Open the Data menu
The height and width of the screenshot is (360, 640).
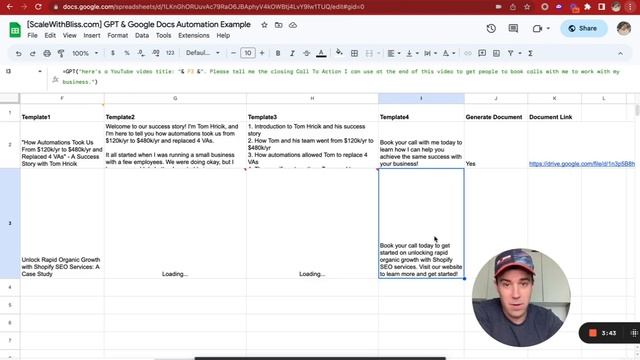(142, 36)
